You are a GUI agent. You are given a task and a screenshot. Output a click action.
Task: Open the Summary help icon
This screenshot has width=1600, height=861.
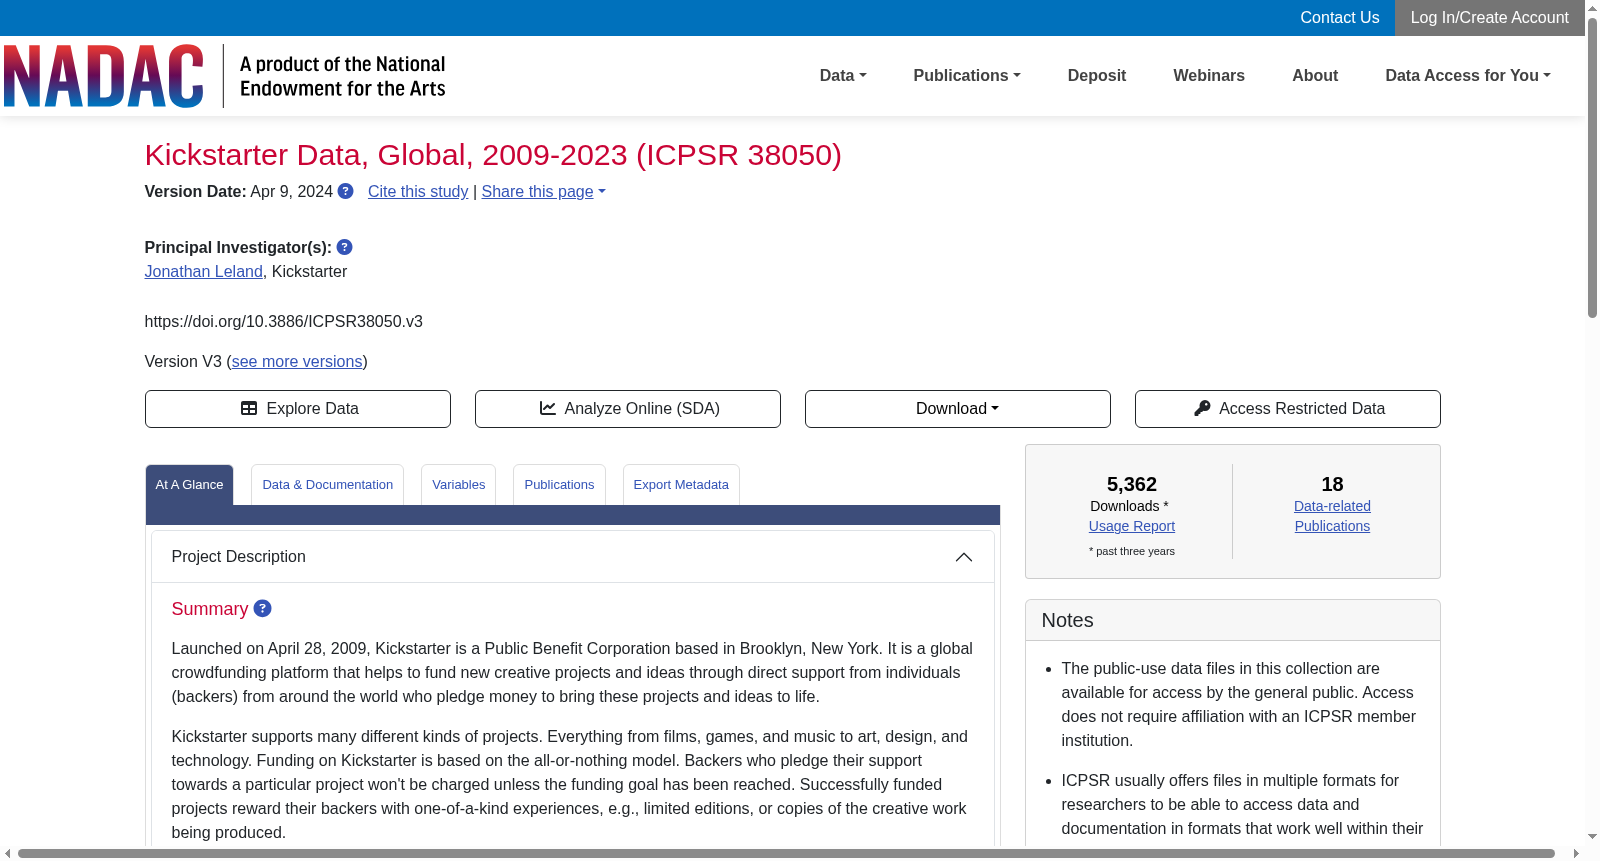(x=262, y=608)
